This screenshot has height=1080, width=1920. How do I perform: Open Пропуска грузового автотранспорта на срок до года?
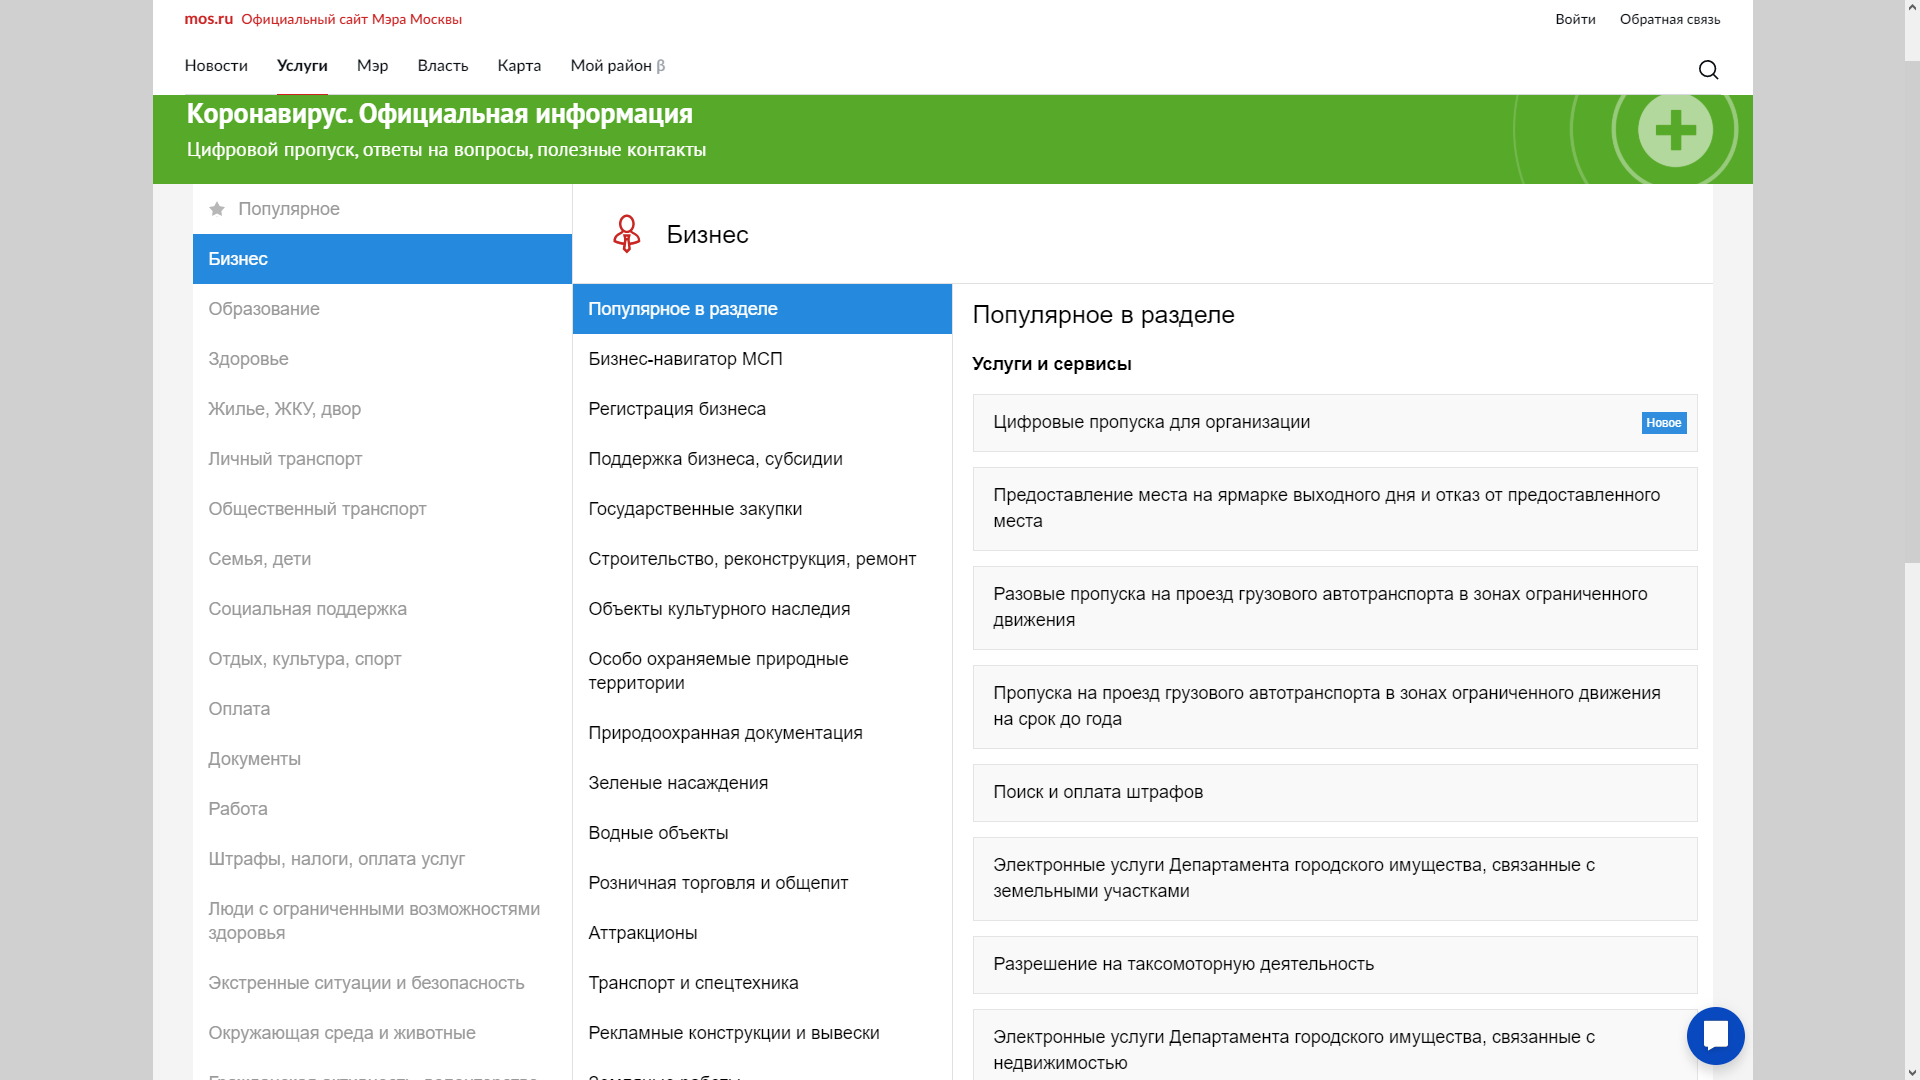click(1335, 707)
